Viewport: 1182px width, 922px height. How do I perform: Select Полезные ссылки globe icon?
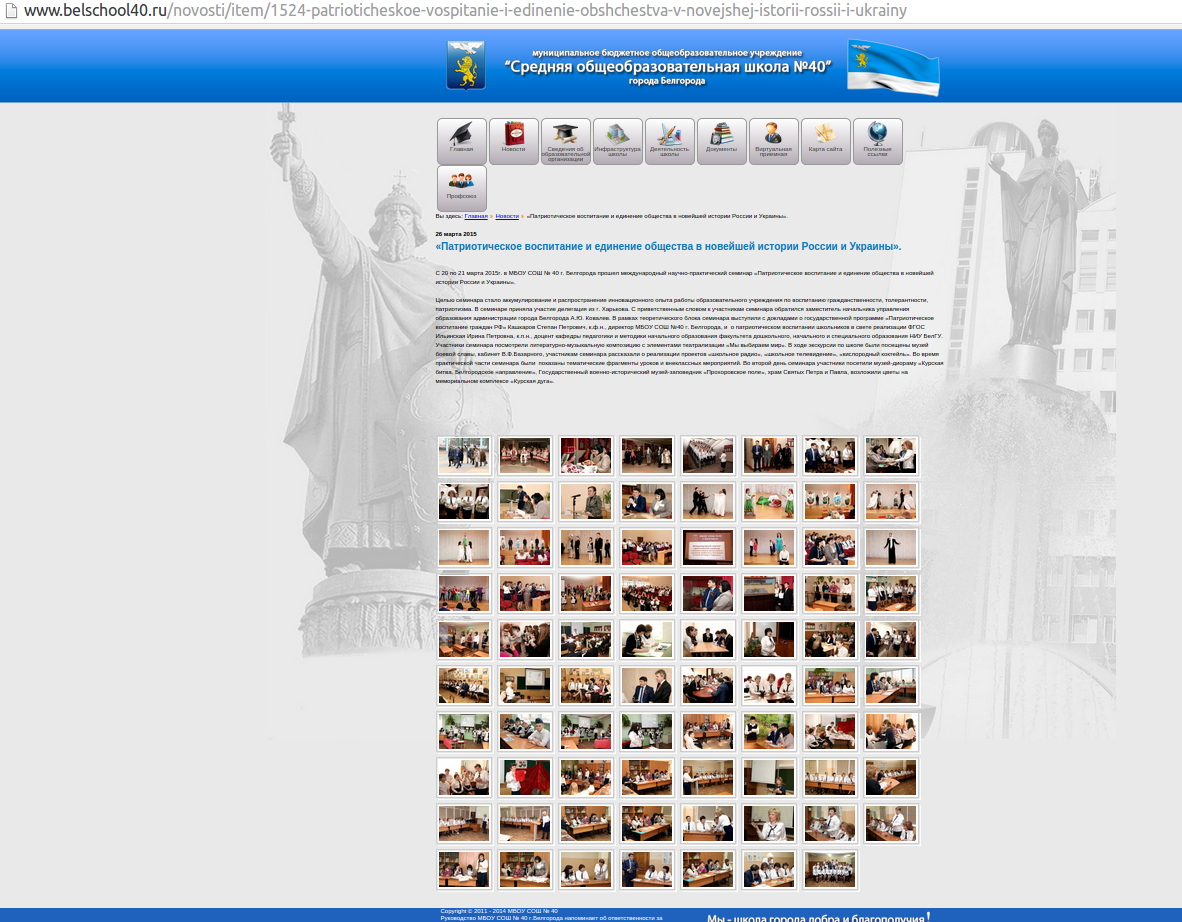878,141
